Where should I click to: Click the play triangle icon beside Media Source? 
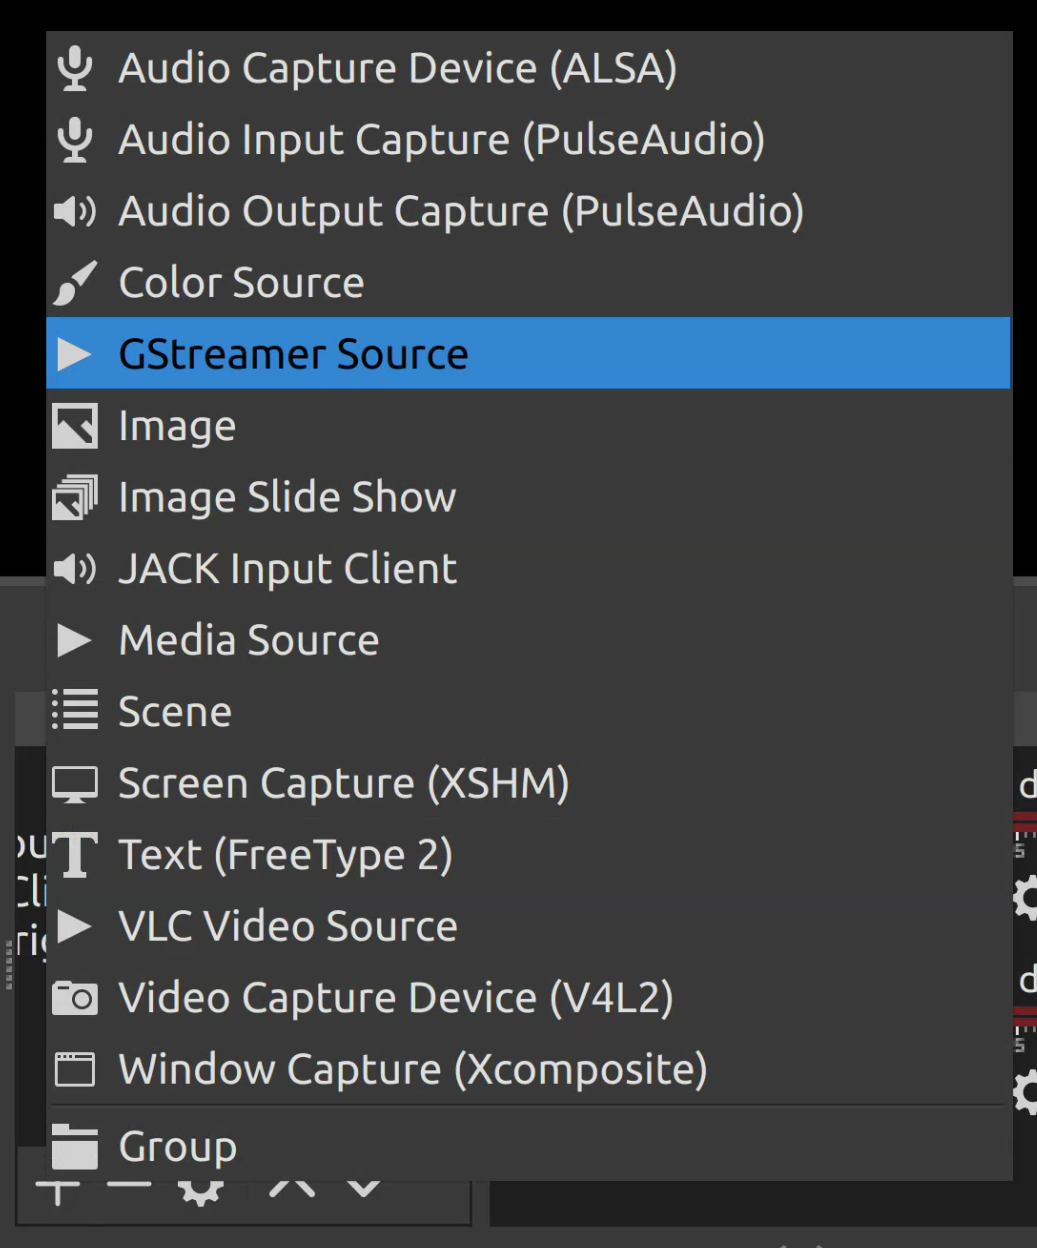[x=74, y=641]
